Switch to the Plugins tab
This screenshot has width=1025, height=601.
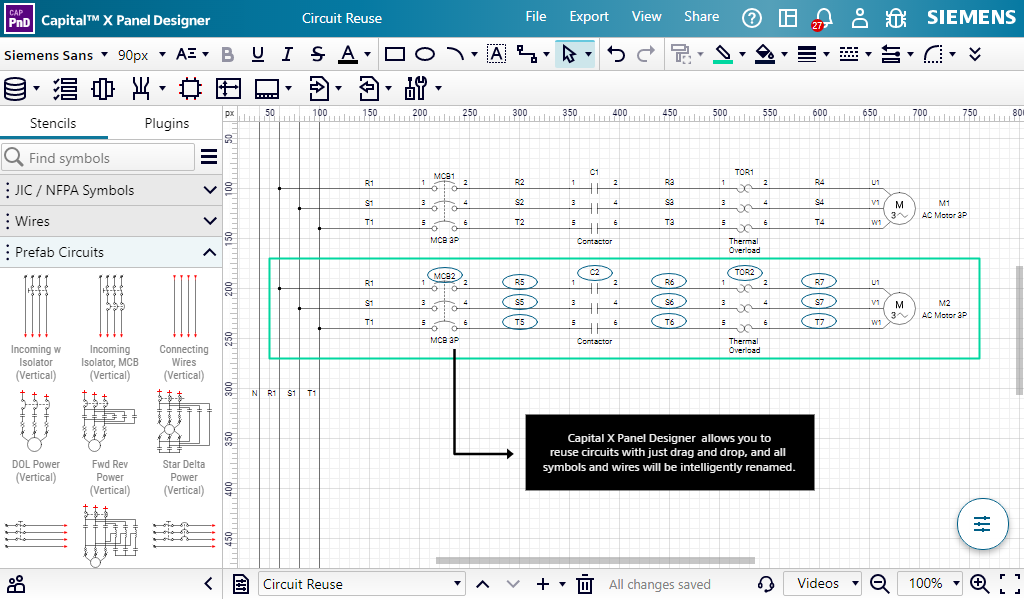(167, 124)
